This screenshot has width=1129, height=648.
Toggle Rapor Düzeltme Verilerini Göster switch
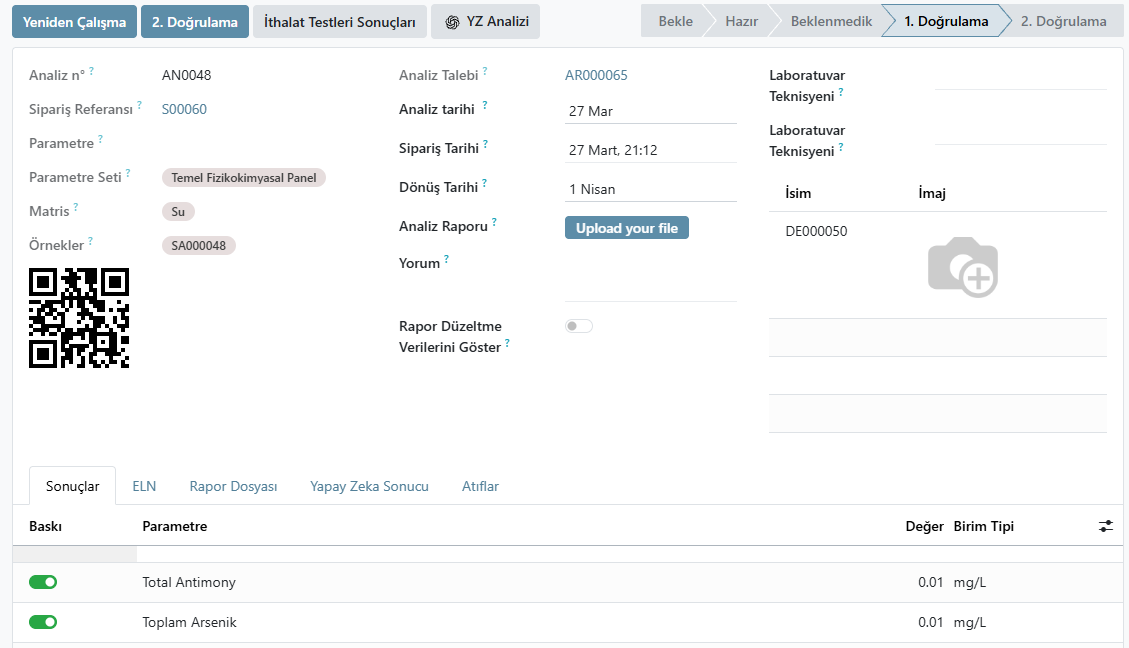point(579,326)
